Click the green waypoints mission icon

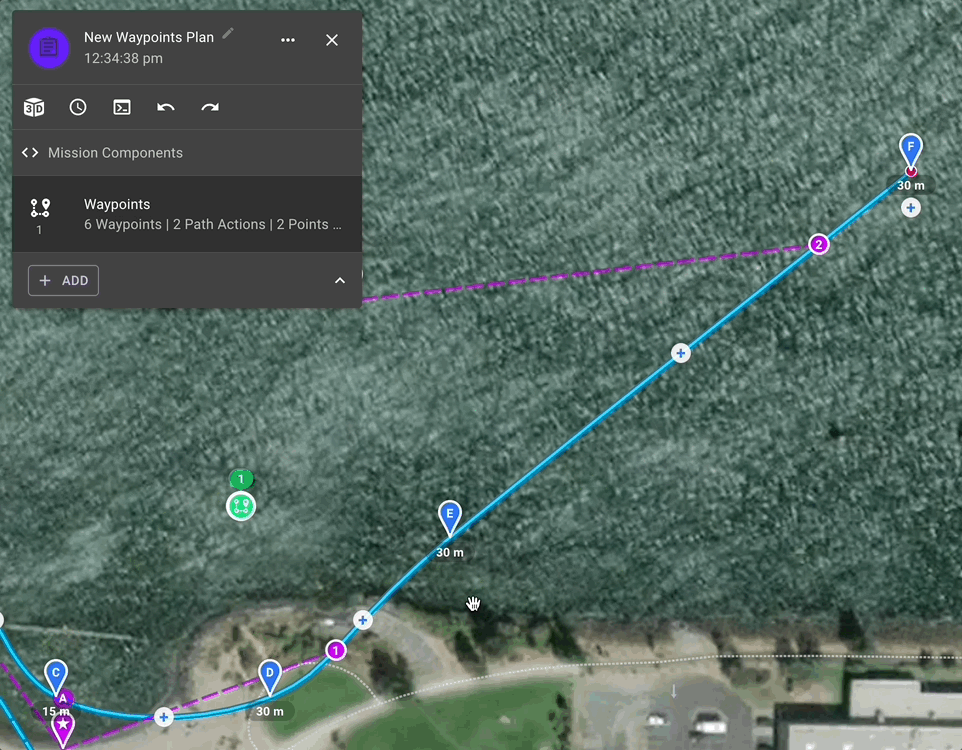pyautogui.click(x=241, y=506)
